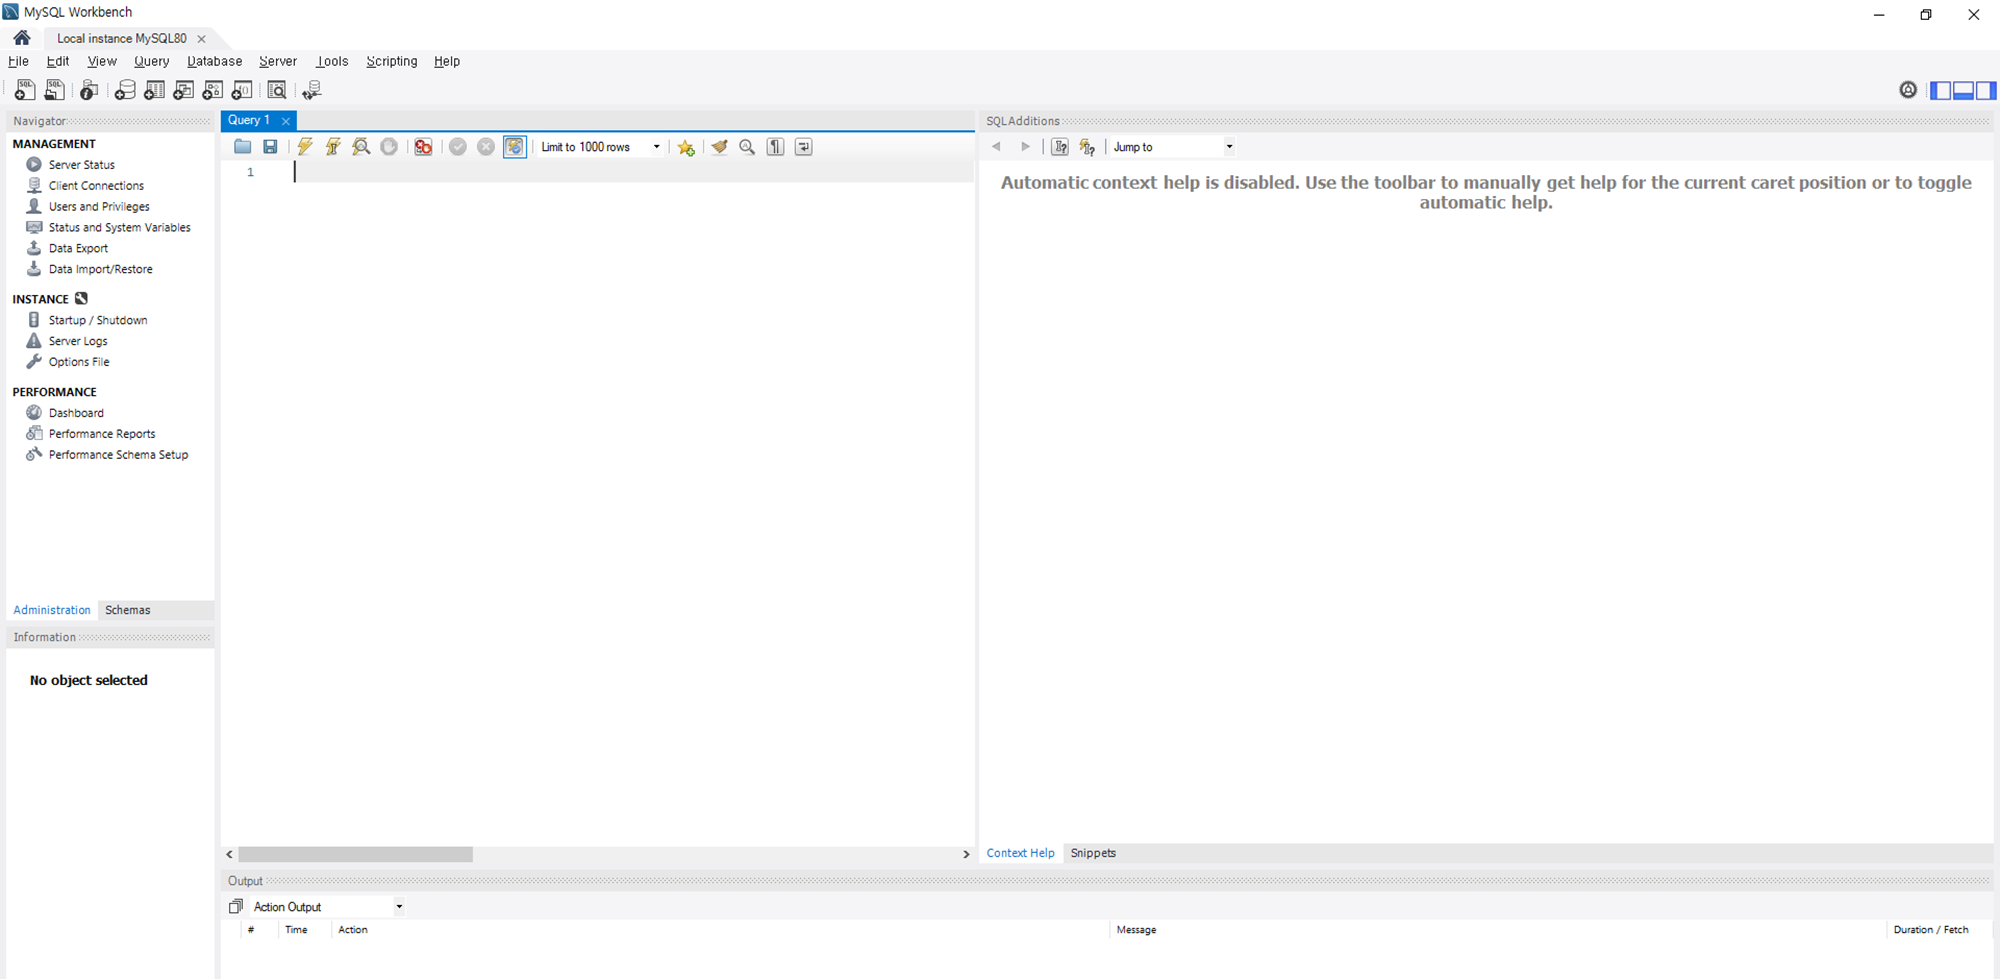Execute the whole script with lightning icon

[x=305, y=147]
